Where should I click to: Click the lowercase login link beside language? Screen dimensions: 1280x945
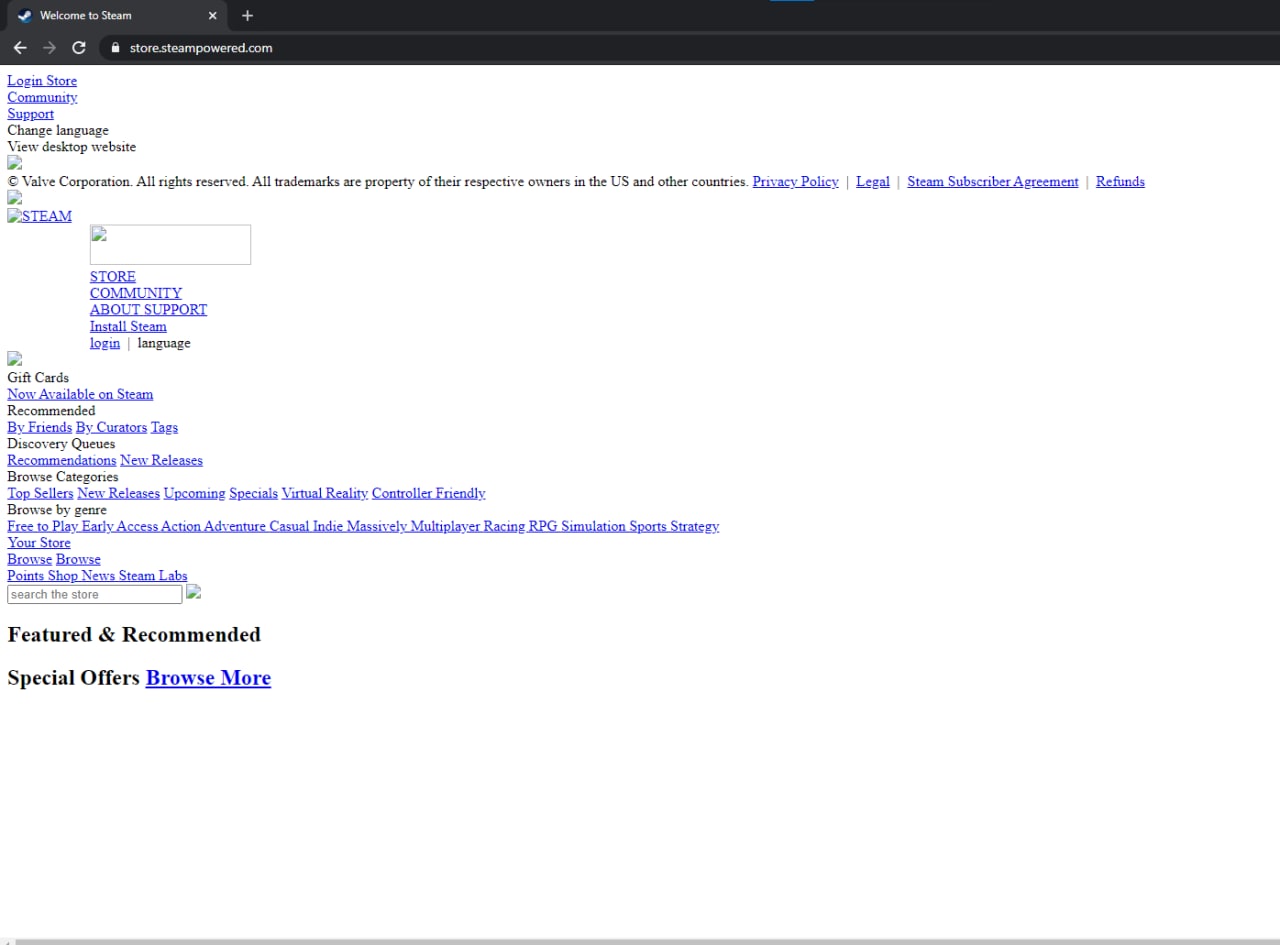(105, 343)
